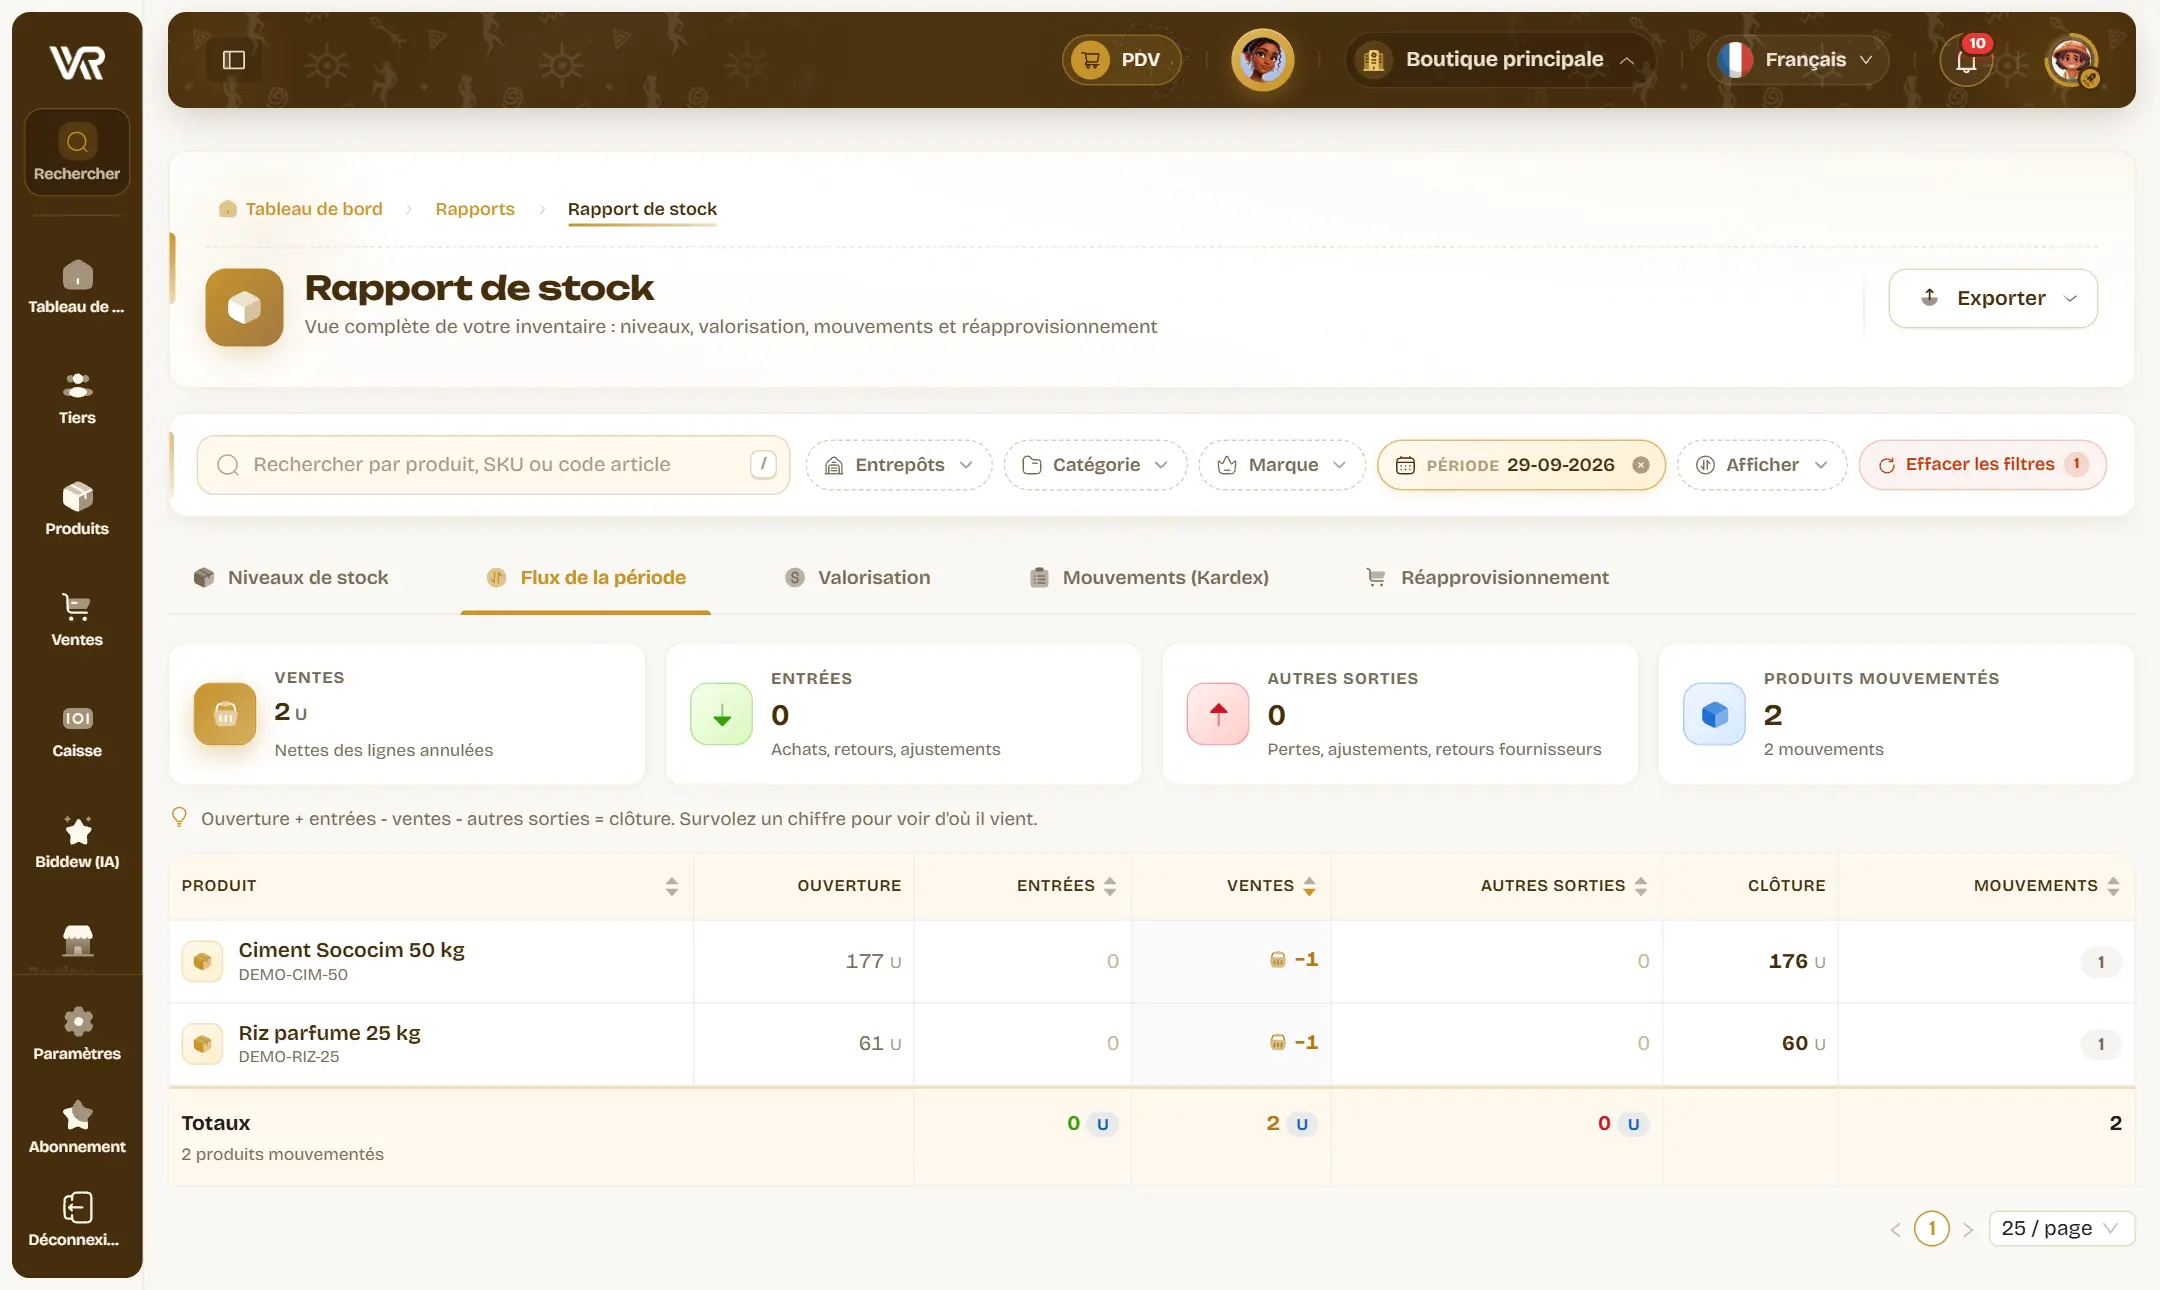Click PDV button in header
This screenshot has width=2160, height=1290.
pos(1121,60)
